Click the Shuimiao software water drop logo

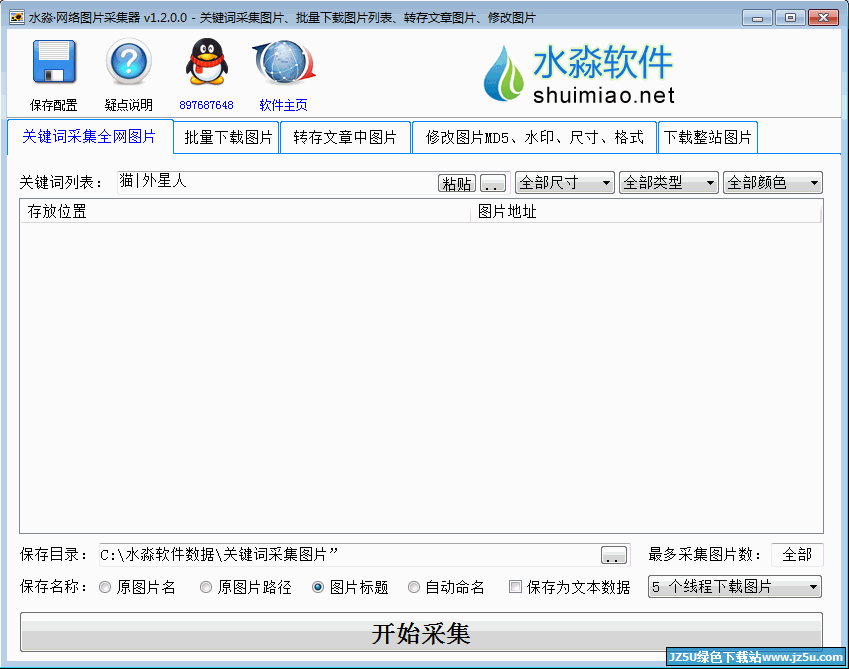[505, 74]
